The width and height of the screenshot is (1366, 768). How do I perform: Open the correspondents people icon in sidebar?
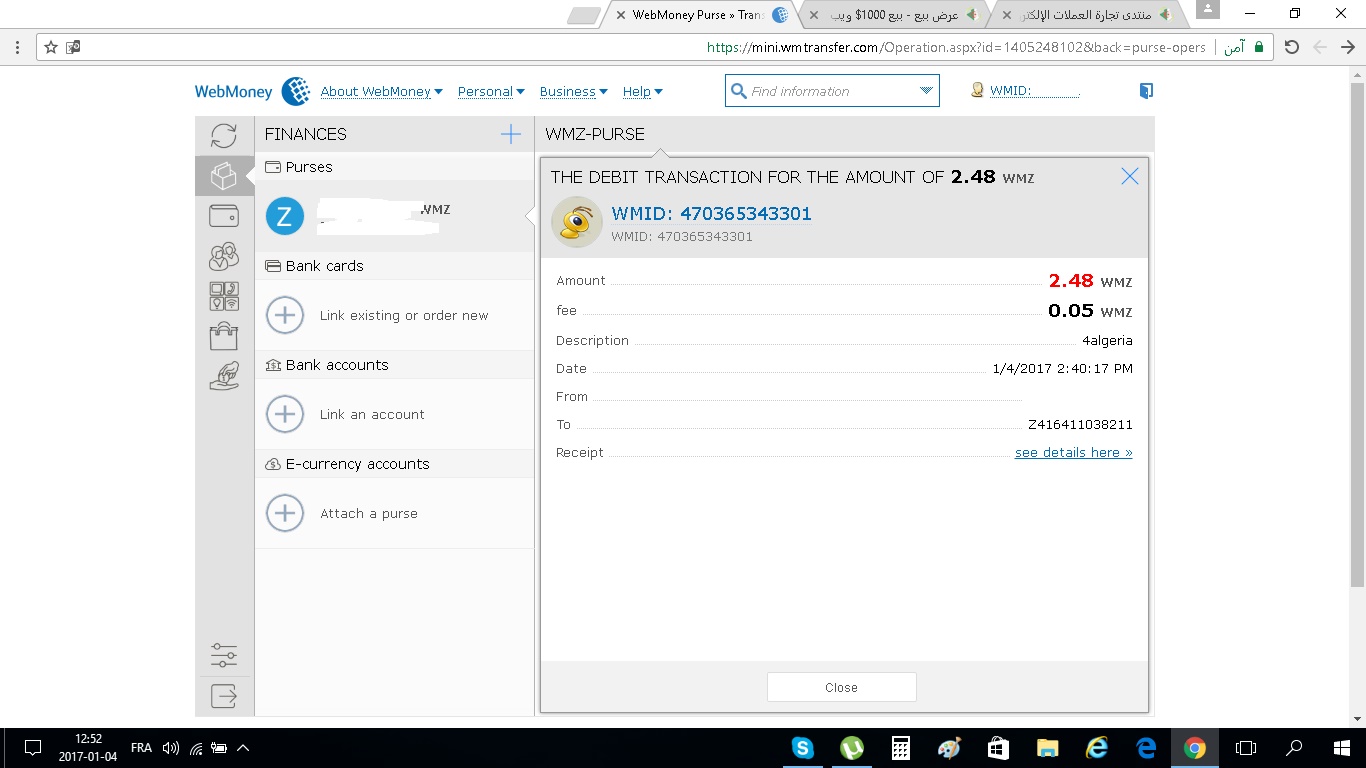click(224, 256)
